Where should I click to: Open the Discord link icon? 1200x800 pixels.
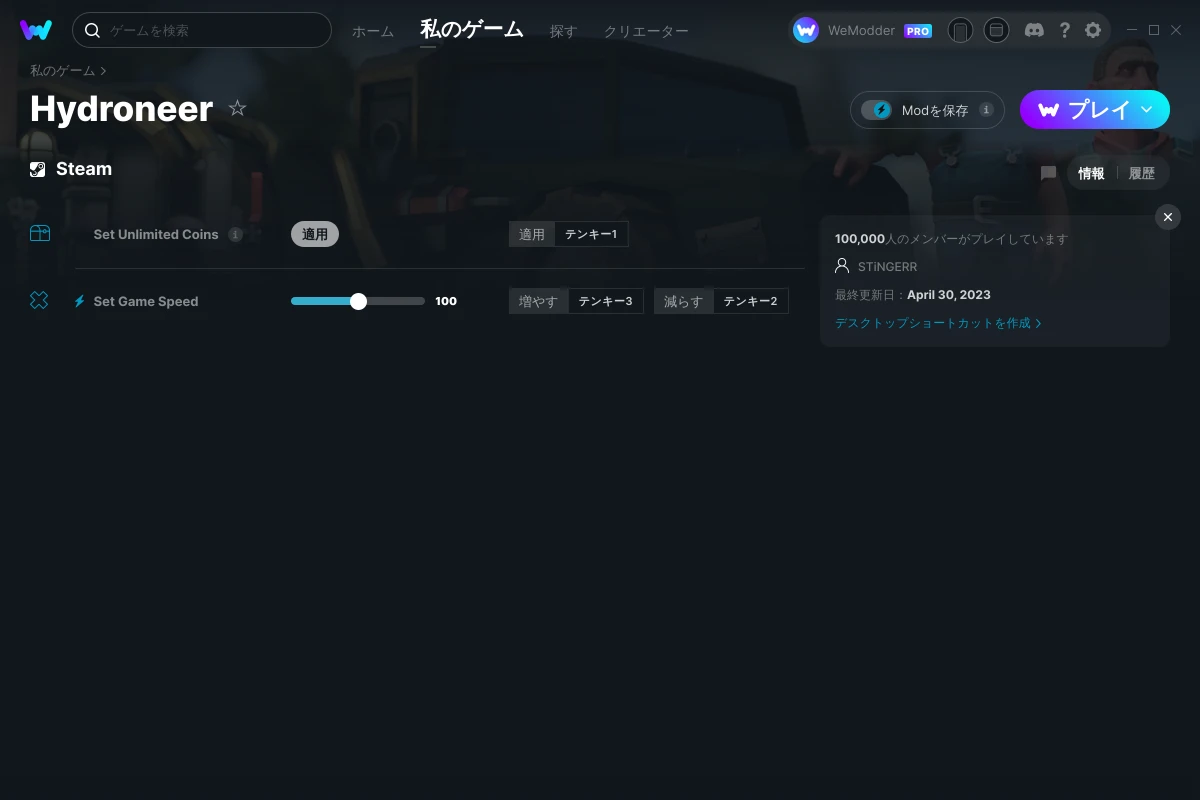(x=1035, y=30)
